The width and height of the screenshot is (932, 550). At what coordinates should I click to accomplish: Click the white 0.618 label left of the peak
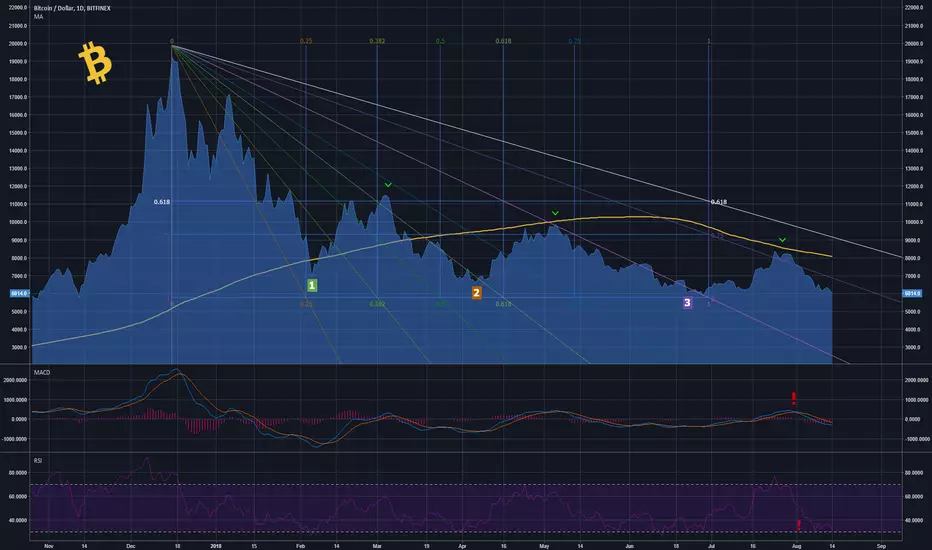click(162, 202)
